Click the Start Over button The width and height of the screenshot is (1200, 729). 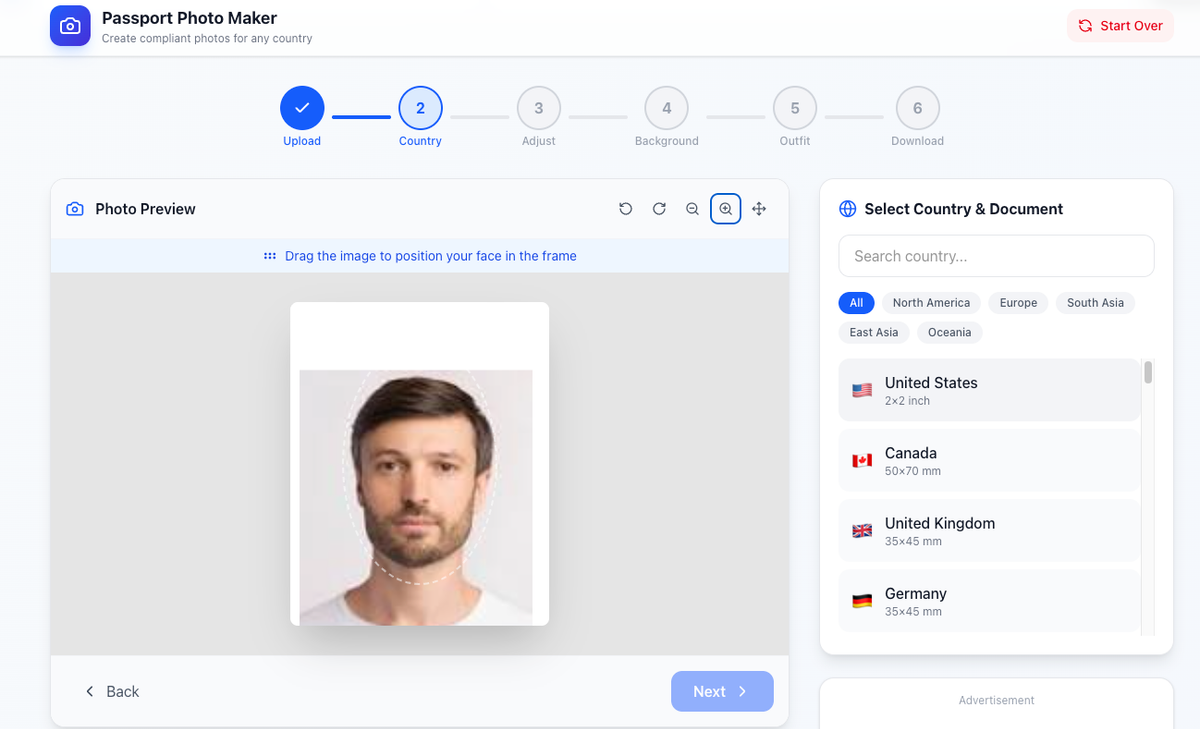click(1120, 26)
